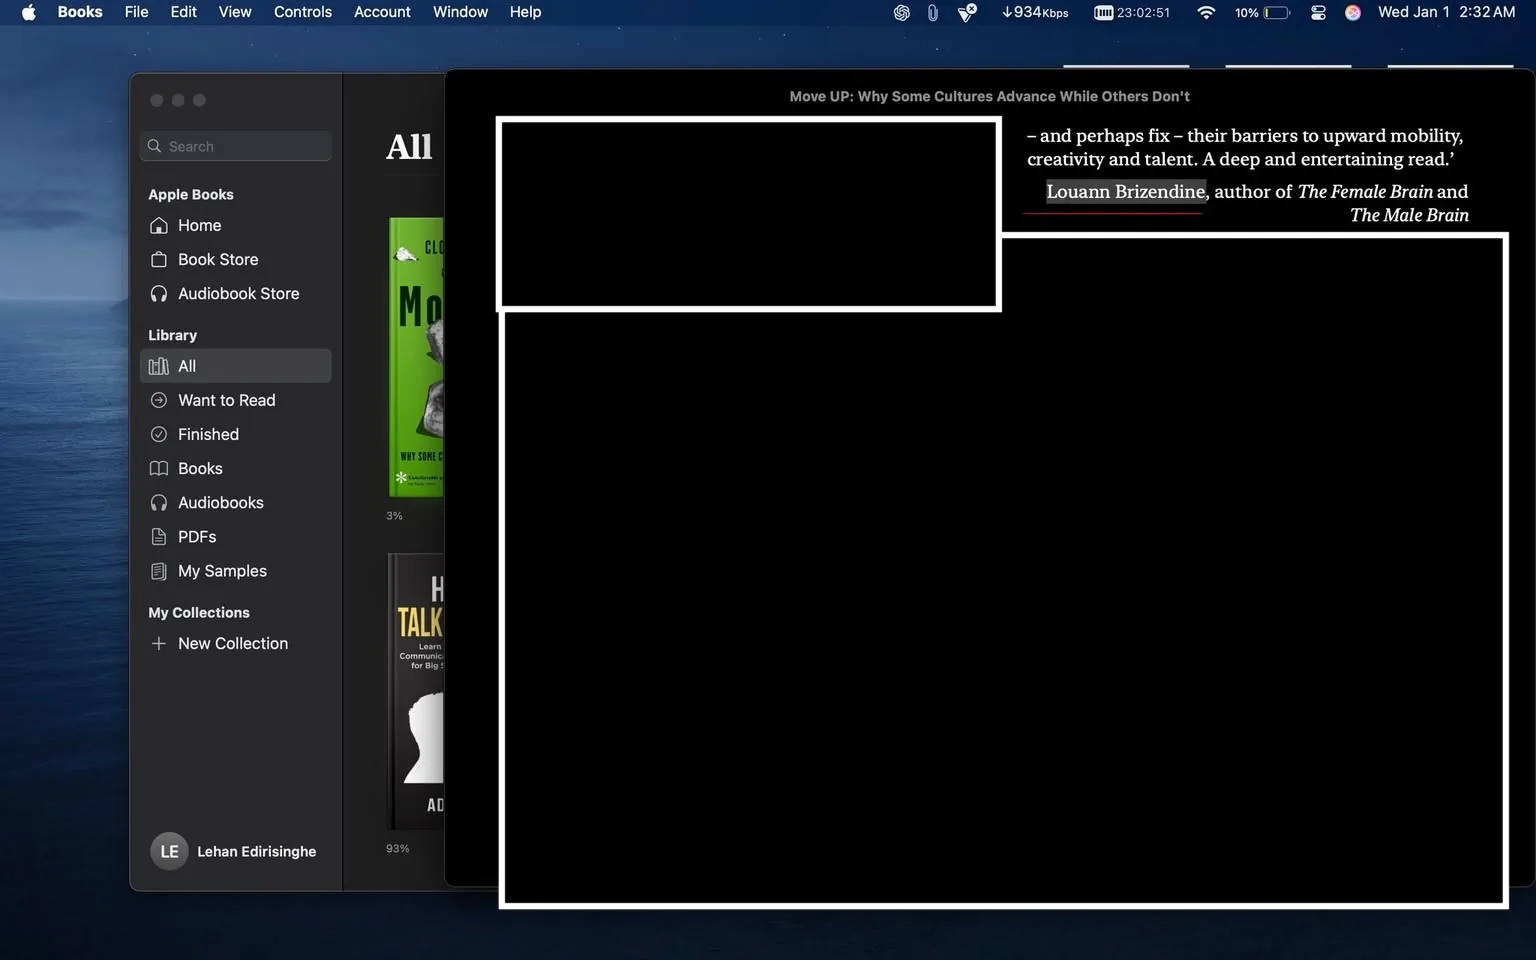Click the plus icon for New Collection
This screenshot has height=960, width=1536.
[x=158, y=644]
